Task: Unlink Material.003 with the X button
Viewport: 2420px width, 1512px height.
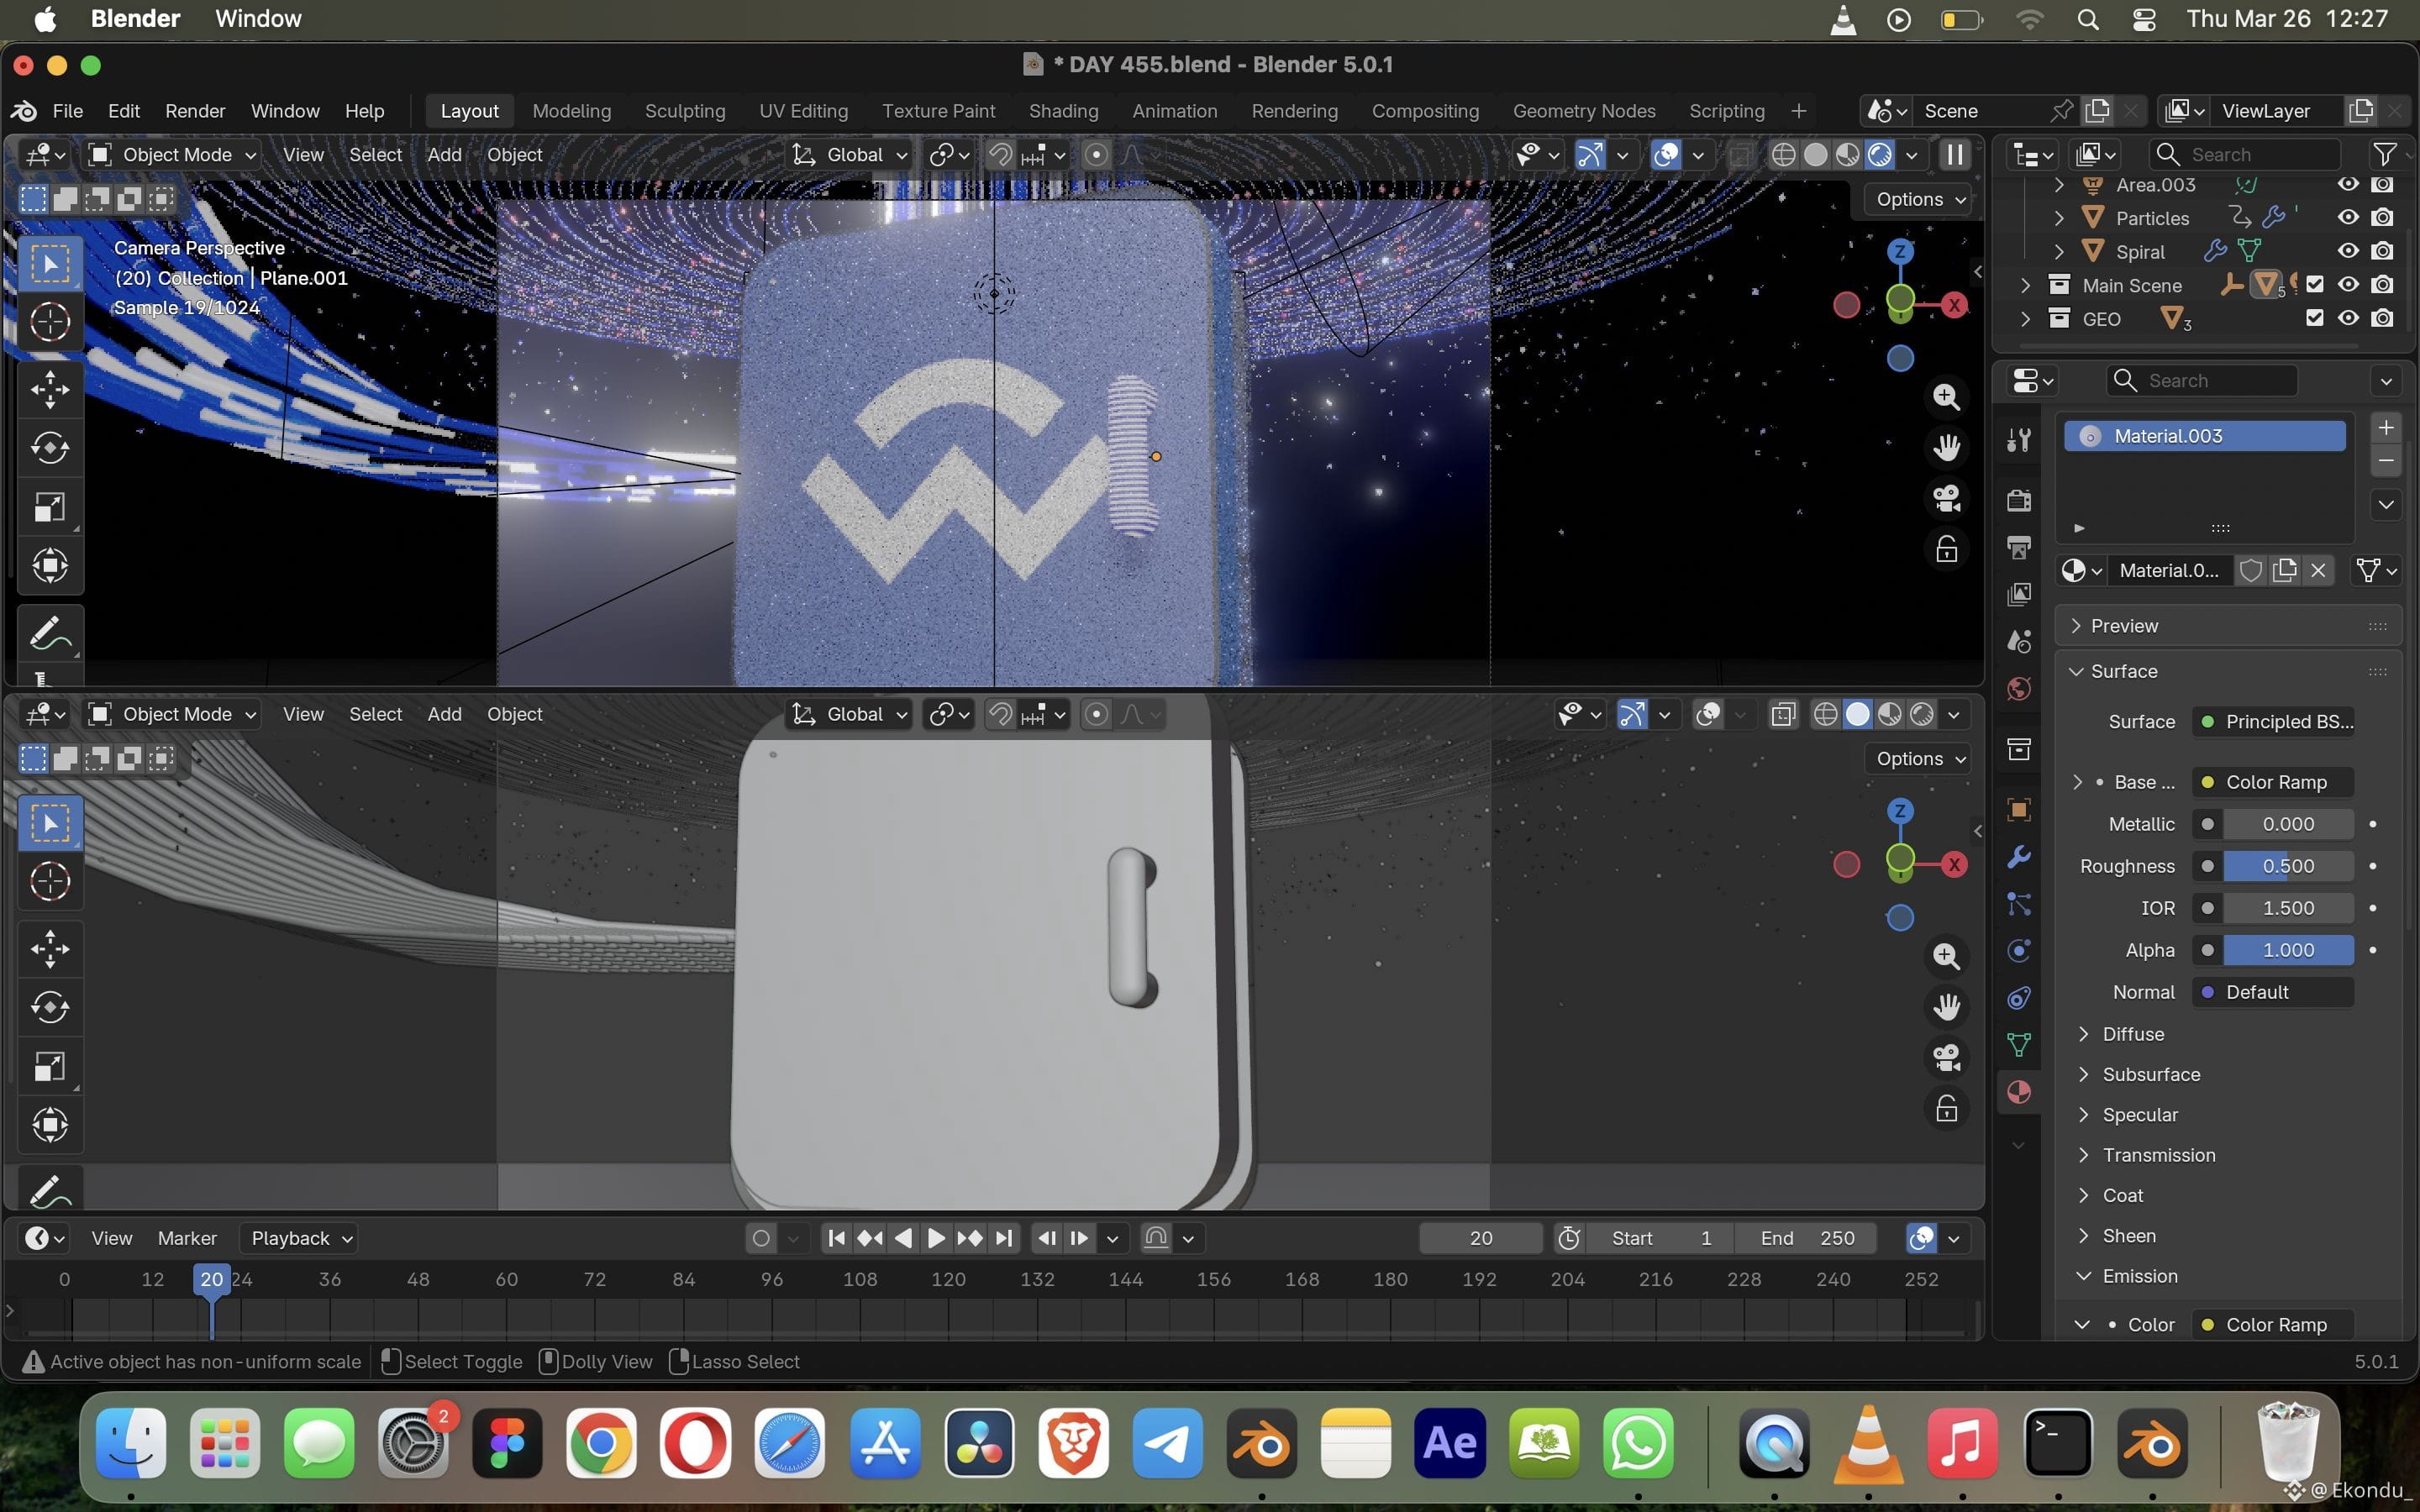Action: [2318, 571]
